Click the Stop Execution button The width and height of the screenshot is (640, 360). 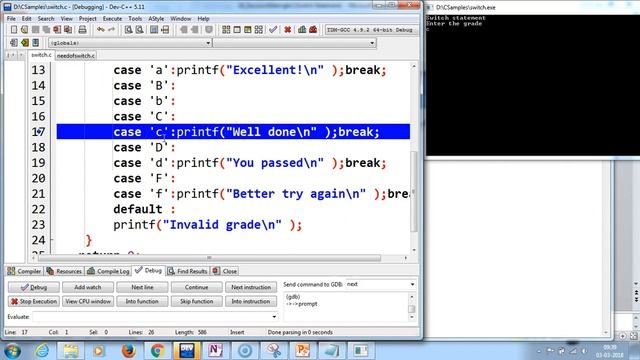(x=34, y=301)
